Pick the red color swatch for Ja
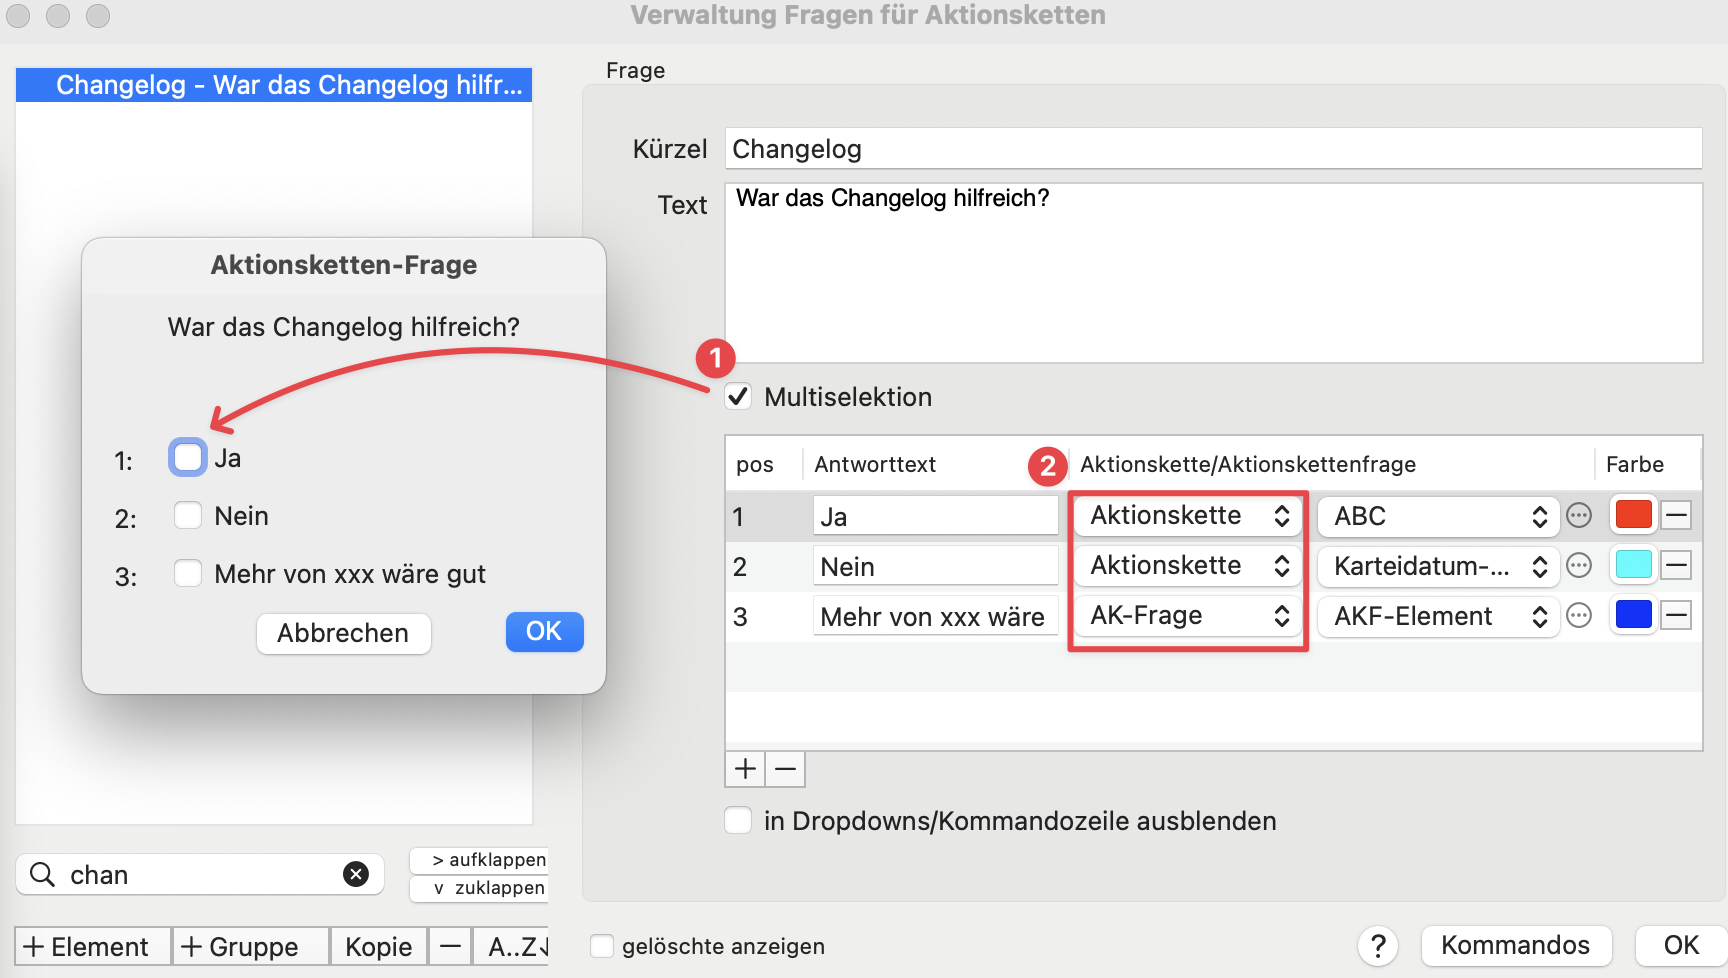Screen dimensions: 1728x978 1634,515
